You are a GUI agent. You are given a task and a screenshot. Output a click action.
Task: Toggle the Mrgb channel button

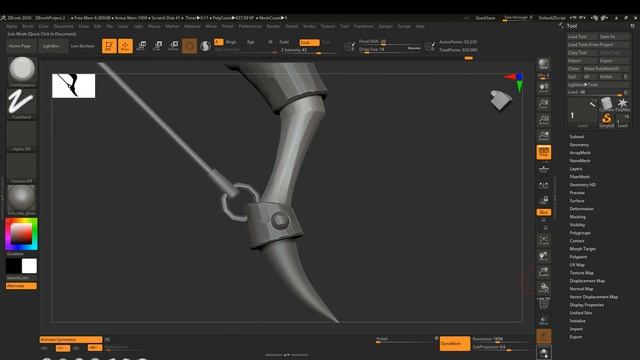[x=231, y=42]
